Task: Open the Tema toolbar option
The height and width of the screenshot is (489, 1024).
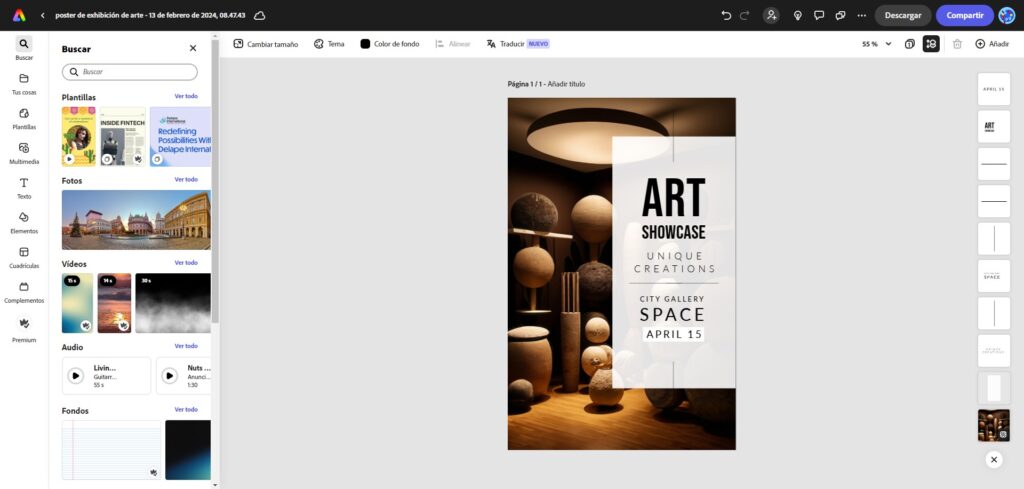Action: [x=329, y=44]
